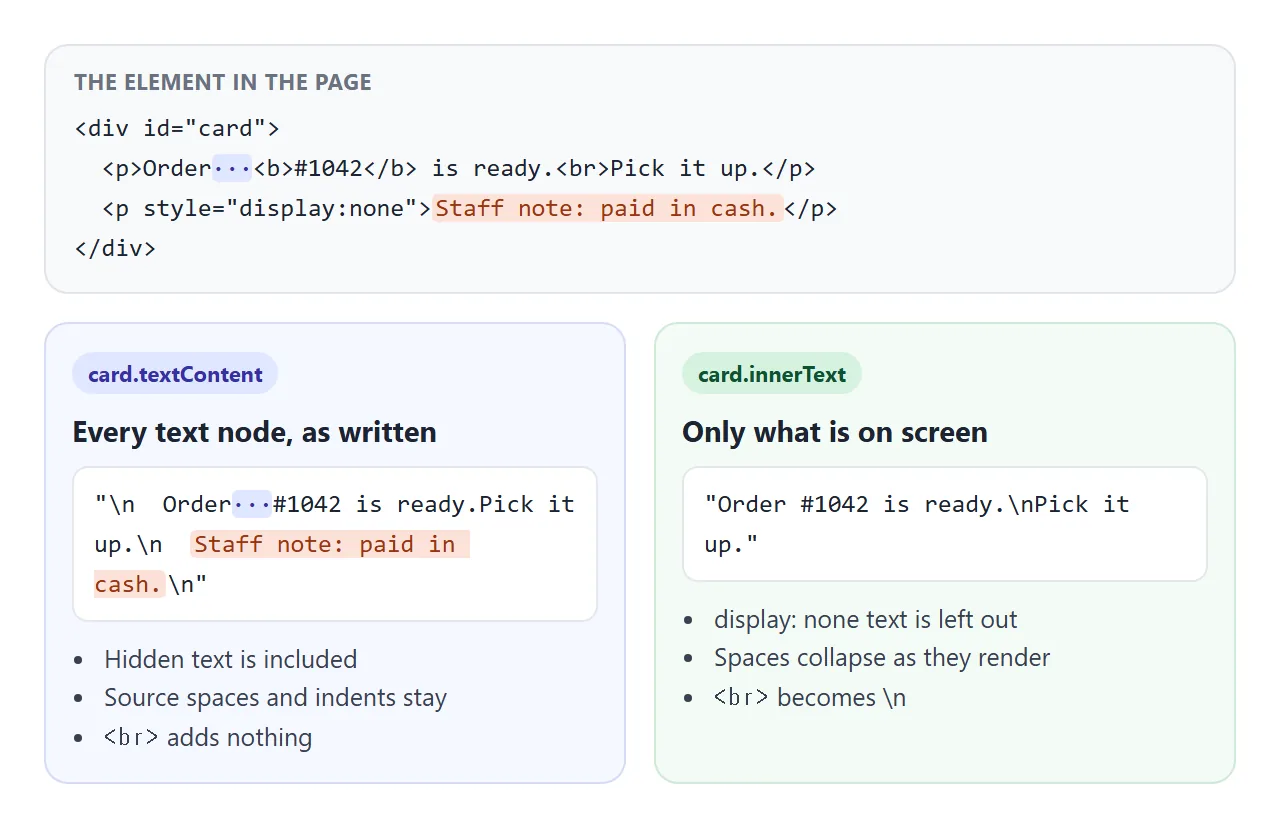
Task: Click the "<br> adds nothing" bullet
Action: point(208,738)
